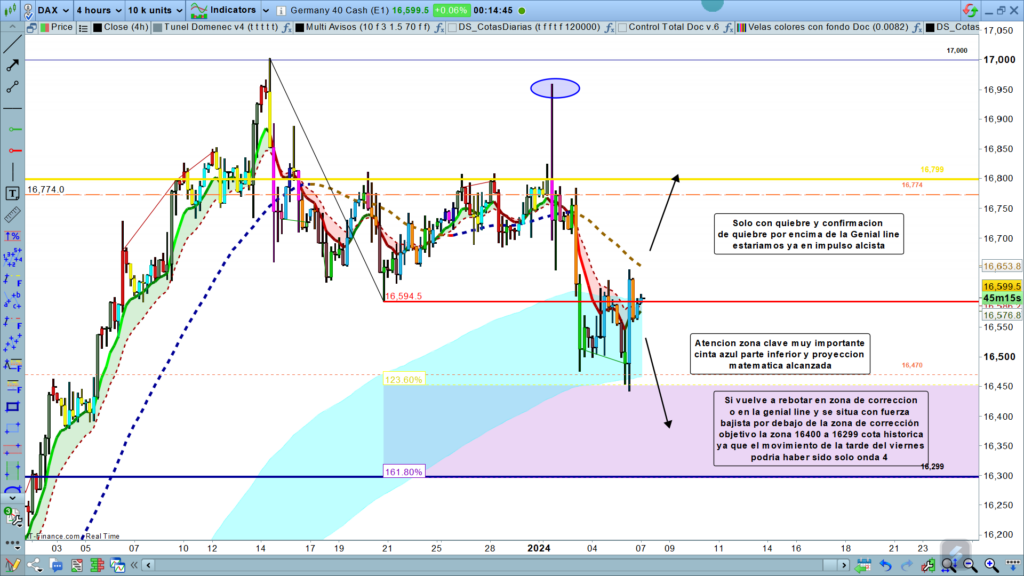Viewport: 1024px width, 576px height.
Task: Select the rectangle drawing tool
Action: click(x=13, y=407)
